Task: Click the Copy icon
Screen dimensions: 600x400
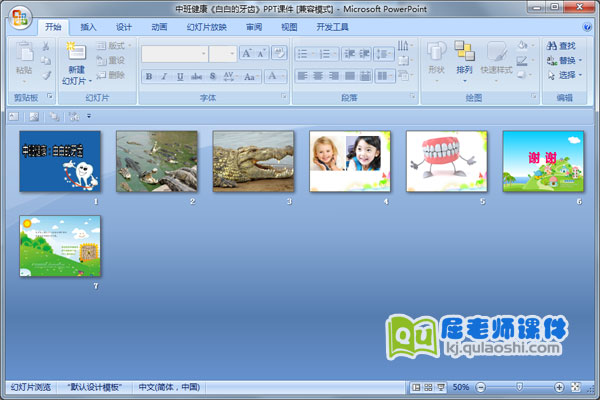Action: (46, 60)
